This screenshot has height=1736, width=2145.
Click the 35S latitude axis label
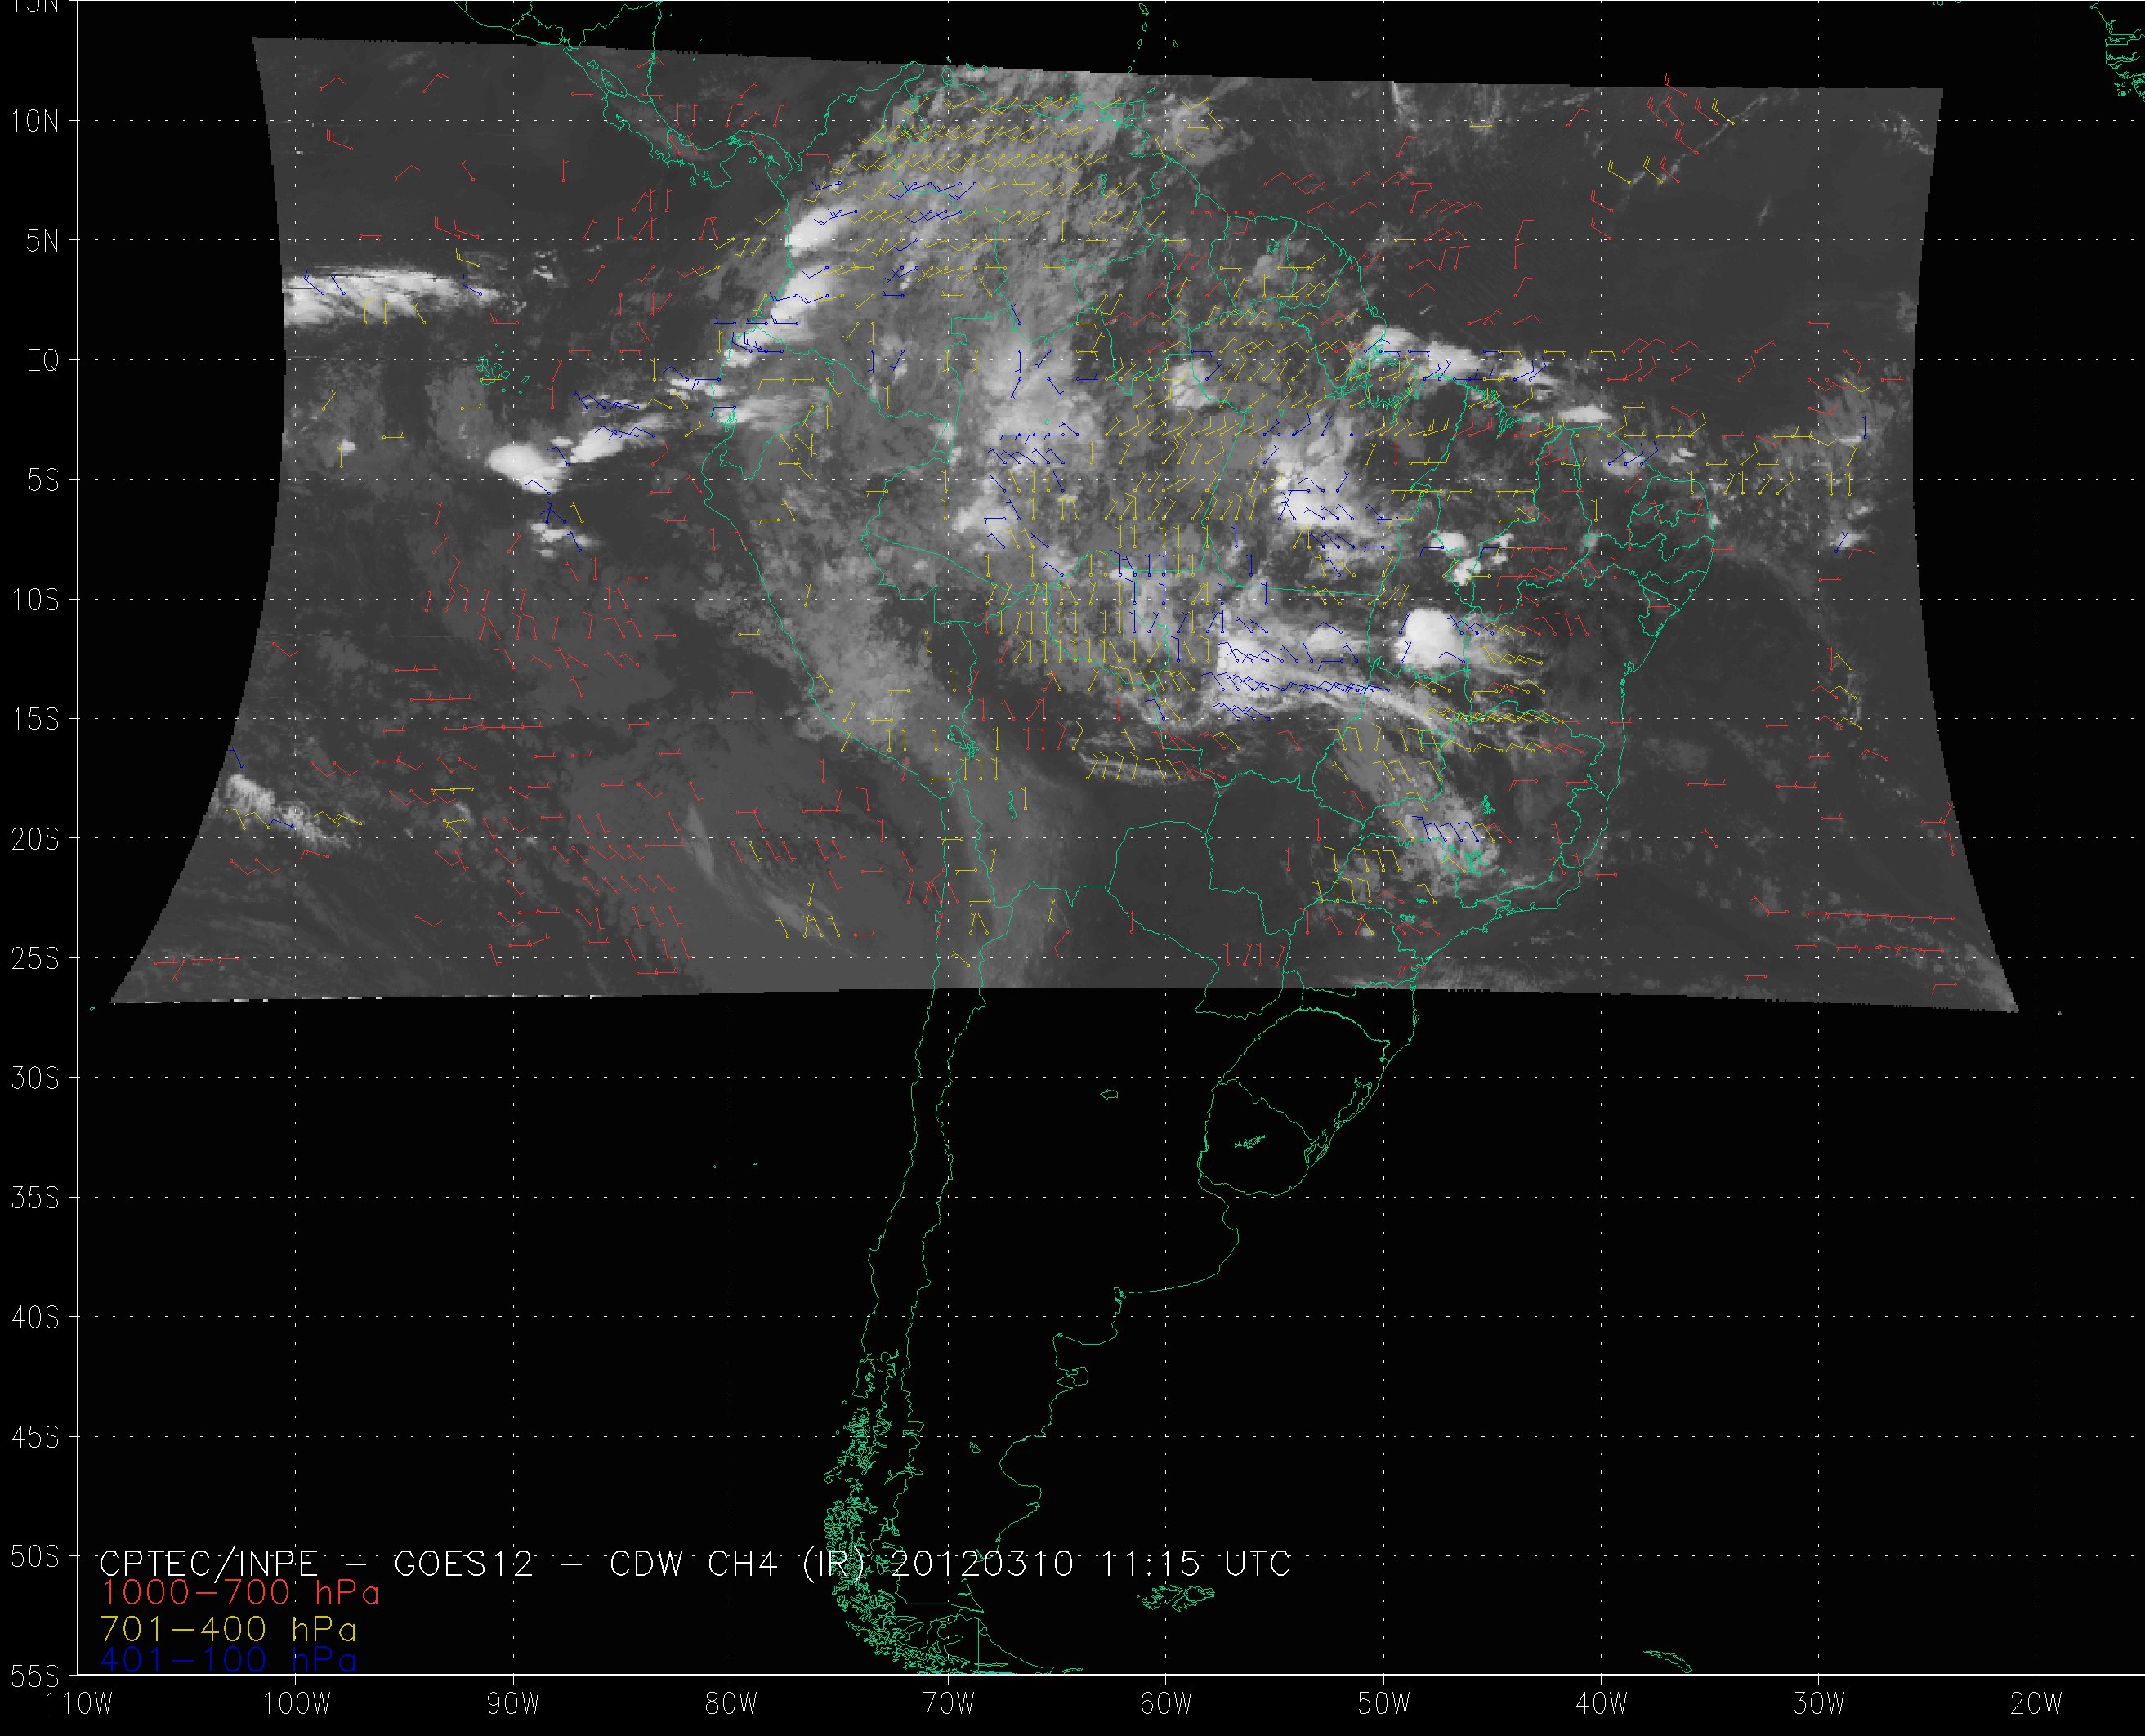pos(35,1198)
